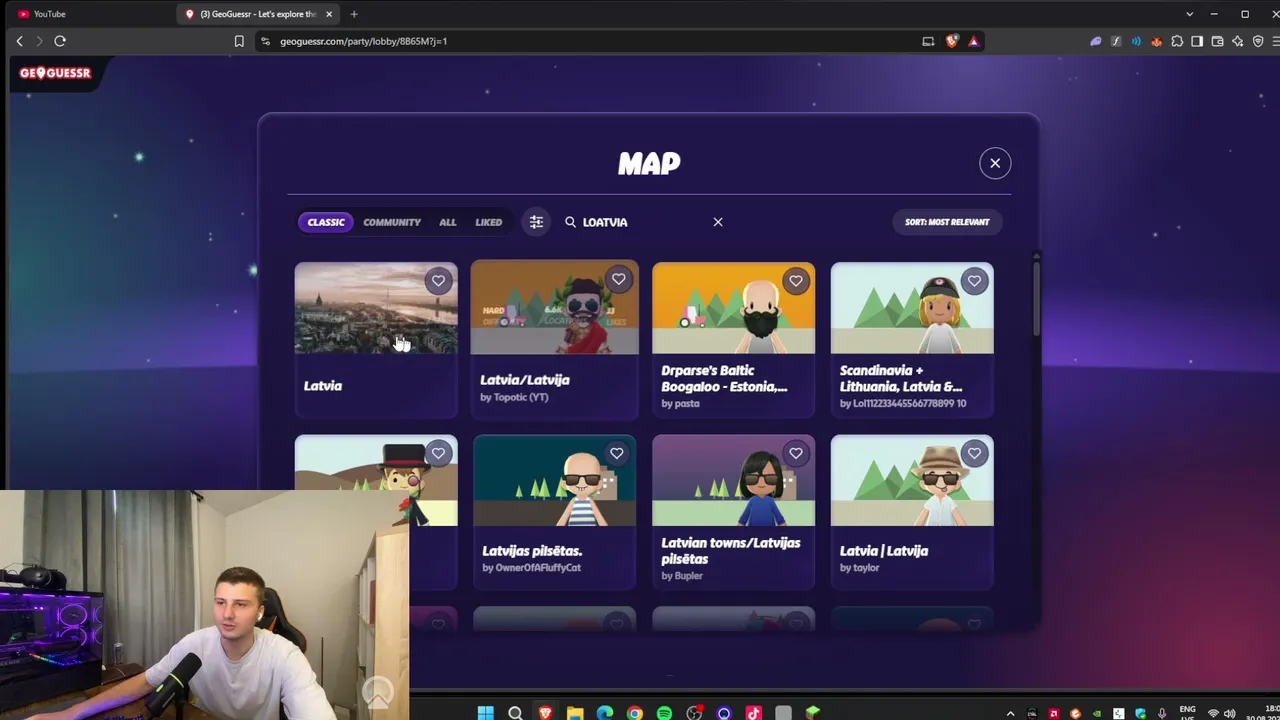
Task: Open the Windows Start menu
Action: point(485,713)
